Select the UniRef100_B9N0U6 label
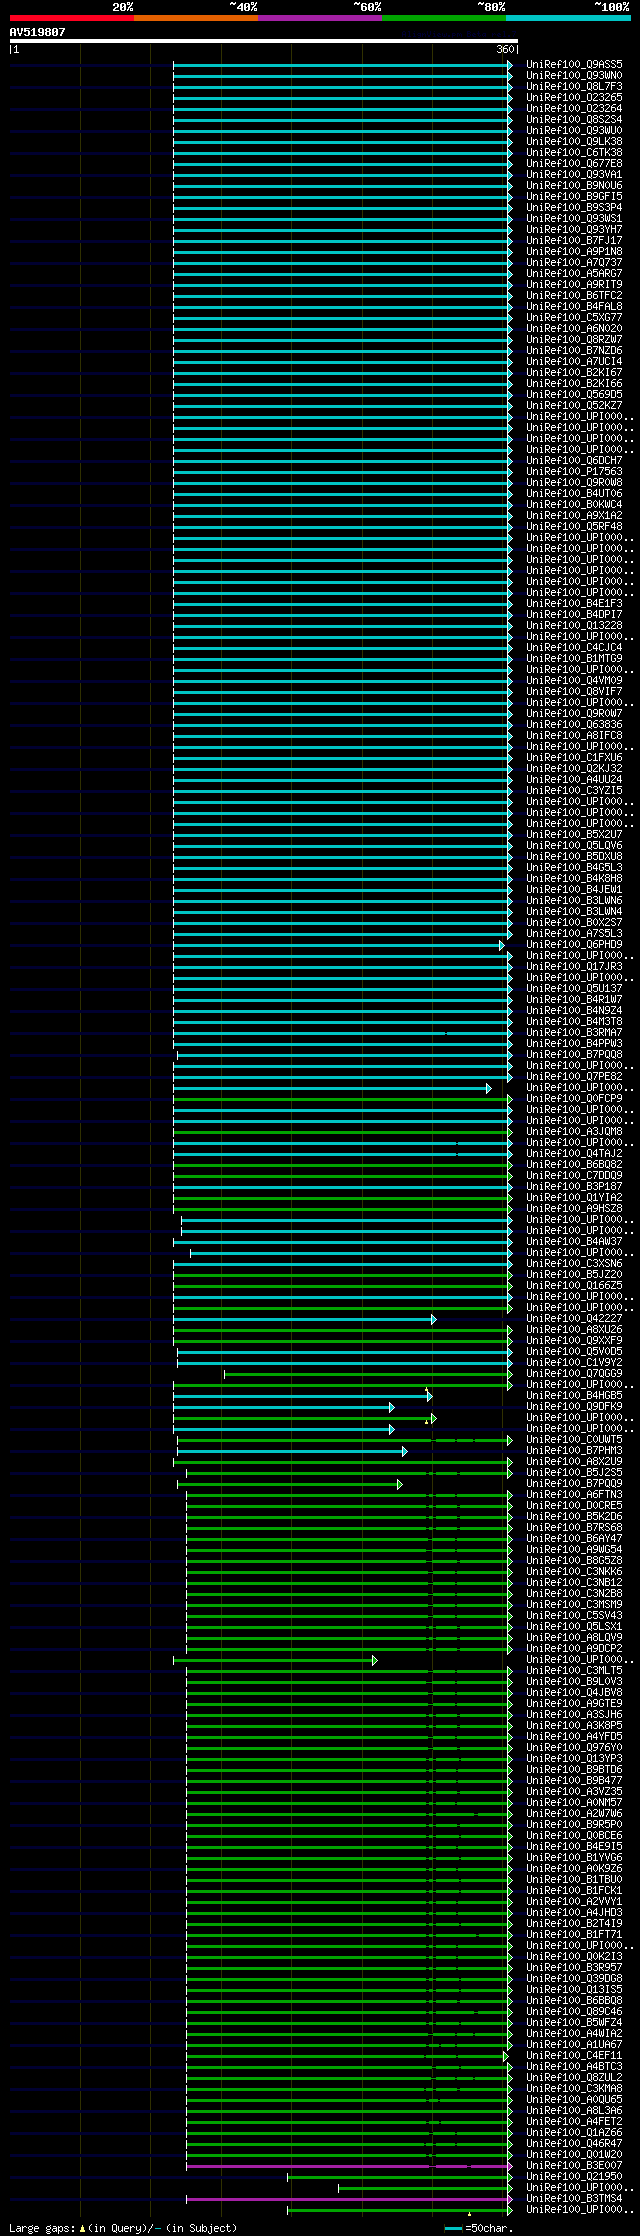This screenshot has width=640, height=2236. click(x=574, y=185)
